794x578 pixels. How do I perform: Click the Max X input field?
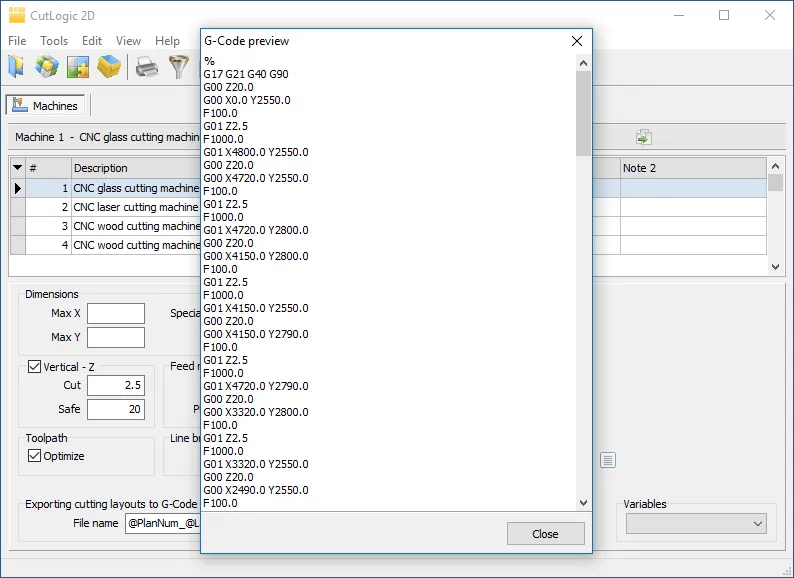click(116, 314)
